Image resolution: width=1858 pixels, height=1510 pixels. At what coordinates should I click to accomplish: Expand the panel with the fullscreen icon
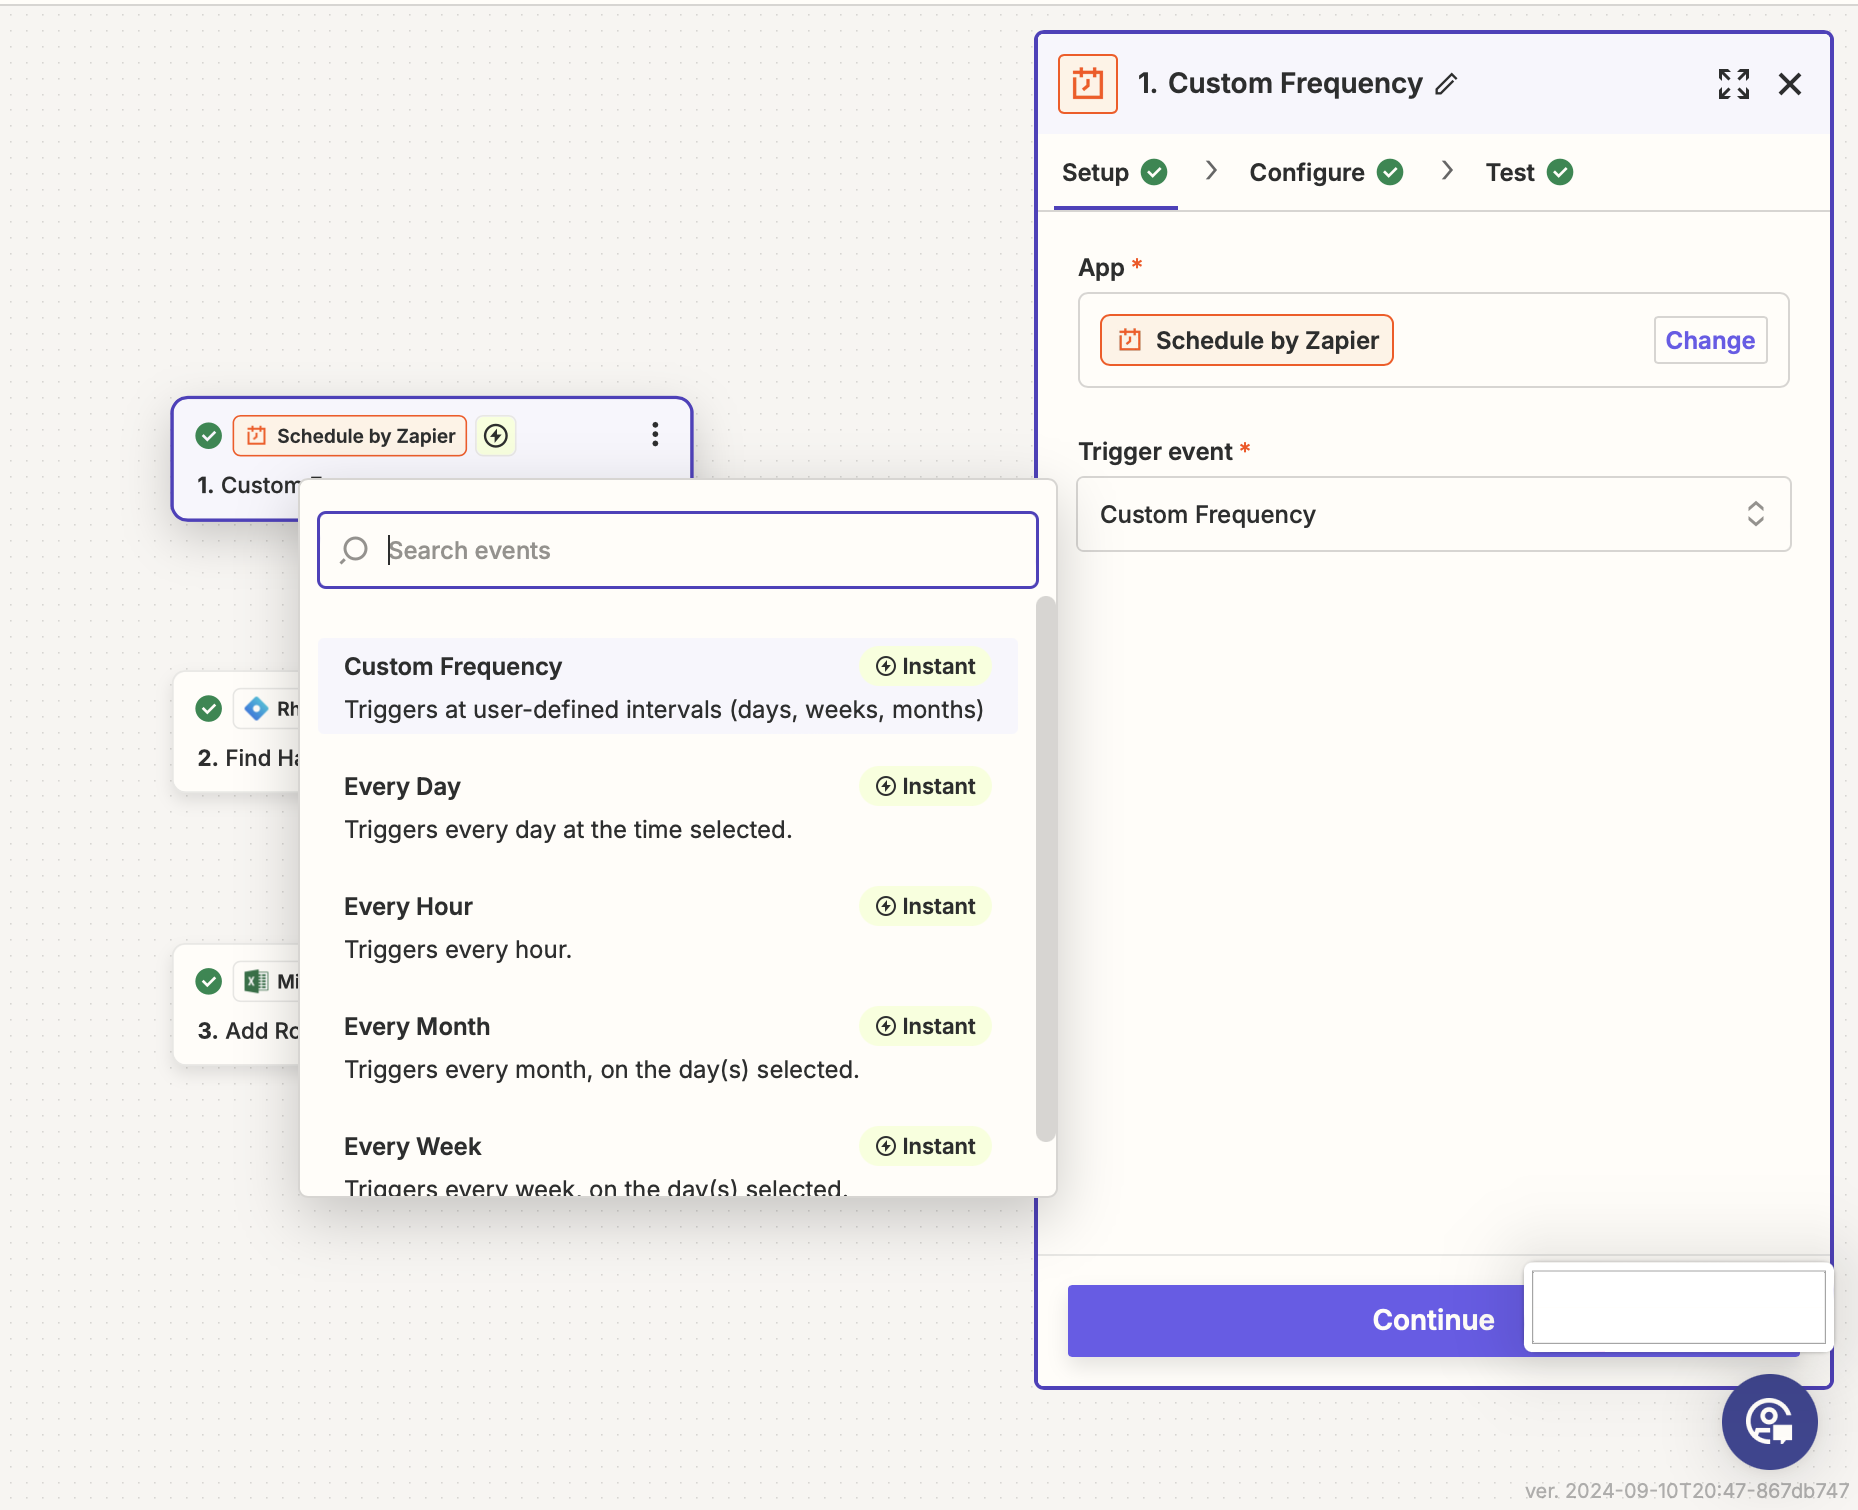pos(1734,84)
